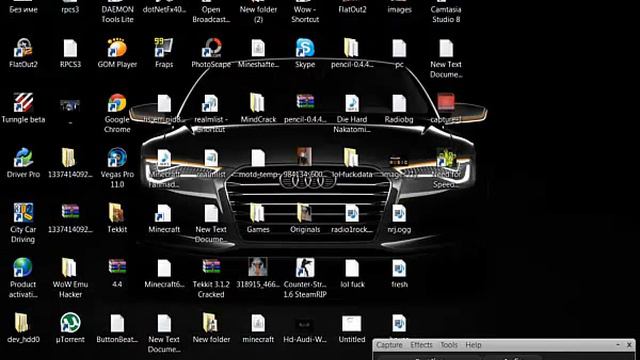Open the lol-fuckdata folder
This screenshot has width=640, height=360.
(351, 158)
